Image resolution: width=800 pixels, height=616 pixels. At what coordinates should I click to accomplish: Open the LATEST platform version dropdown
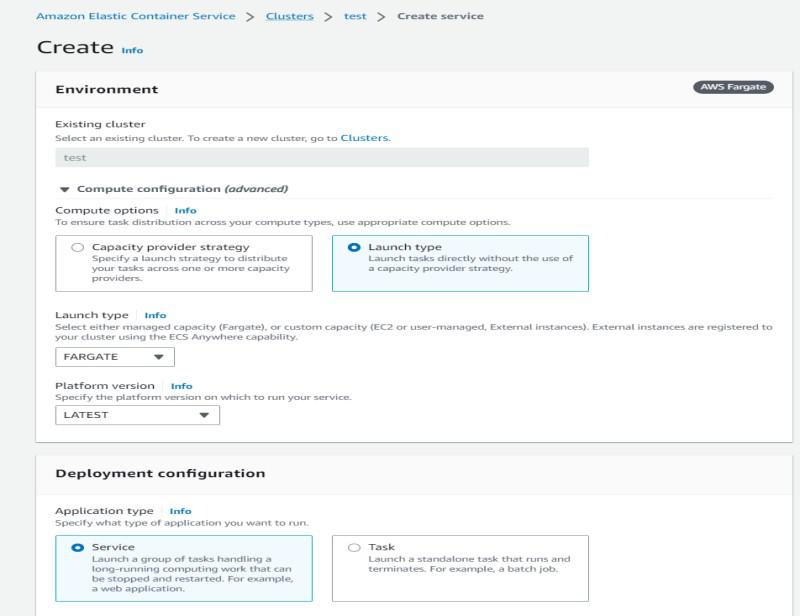click(x=137, y=415)
